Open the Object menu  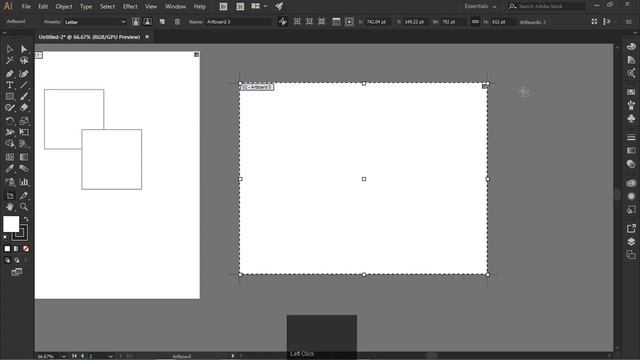pos(64,7)
